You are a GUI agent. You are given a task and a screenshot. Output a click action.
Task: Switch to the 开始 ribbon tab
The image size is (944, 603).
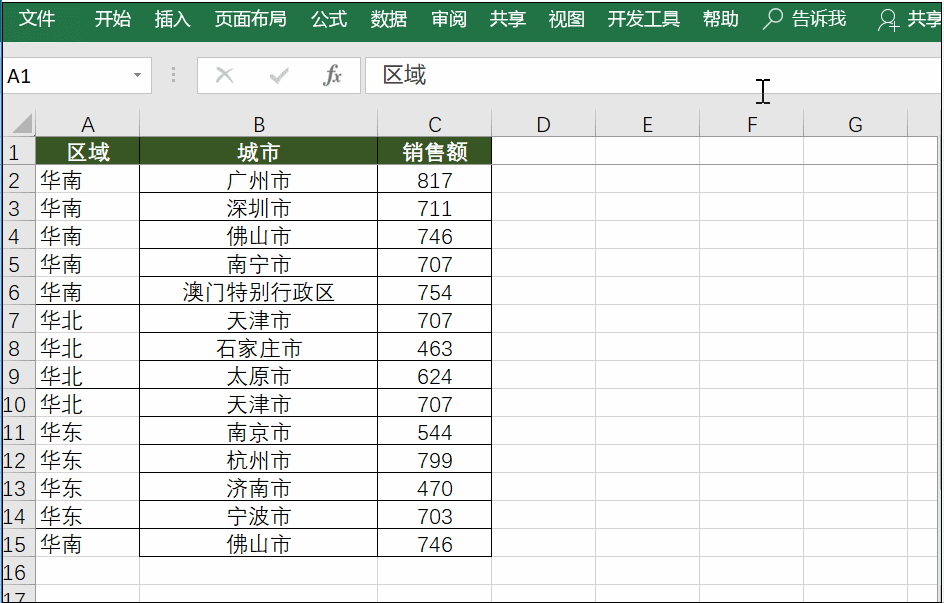113,19
